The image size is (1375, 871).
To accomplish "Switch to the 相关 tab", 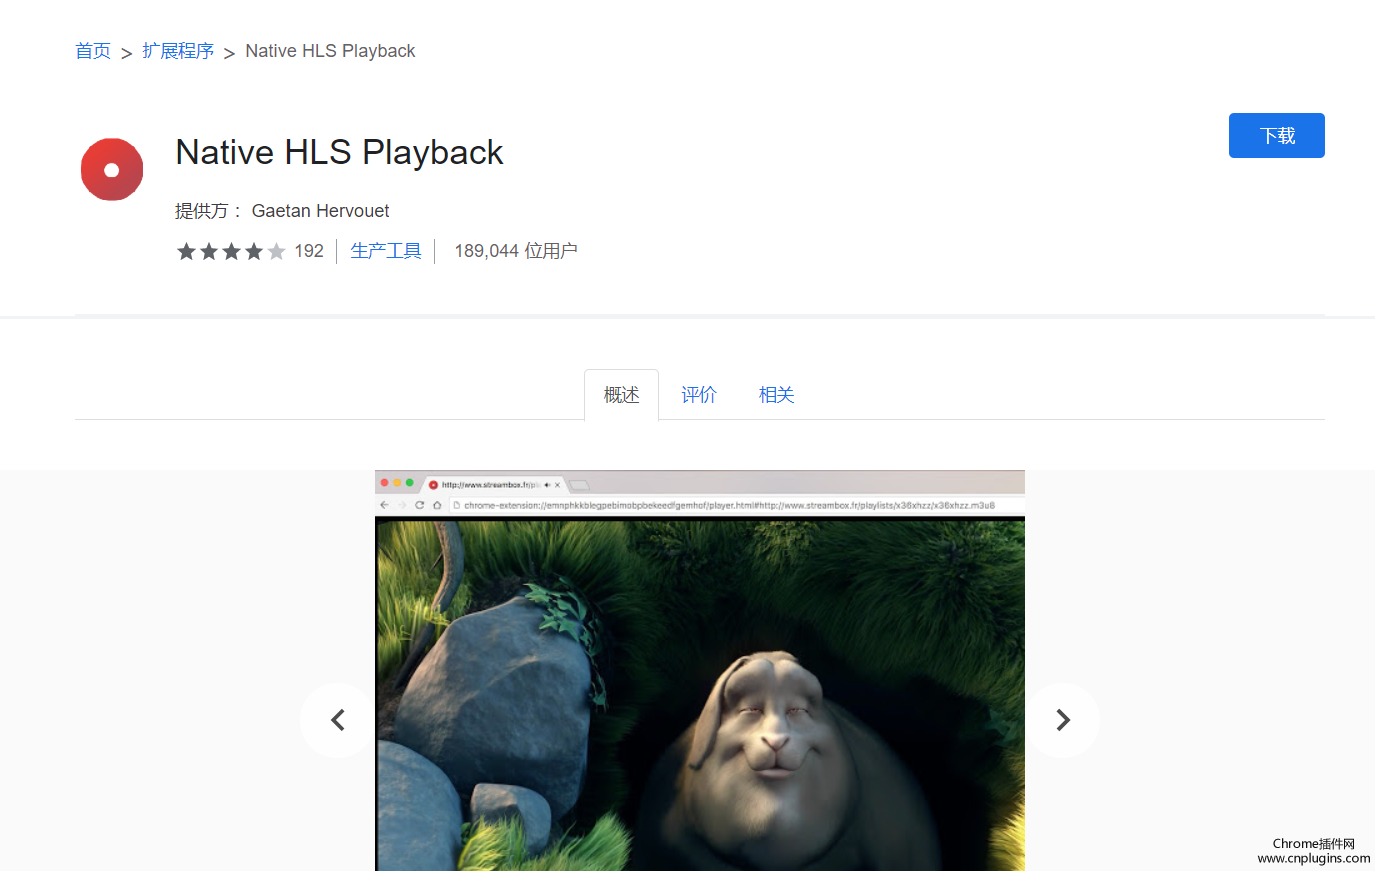I will pos(776,395).
